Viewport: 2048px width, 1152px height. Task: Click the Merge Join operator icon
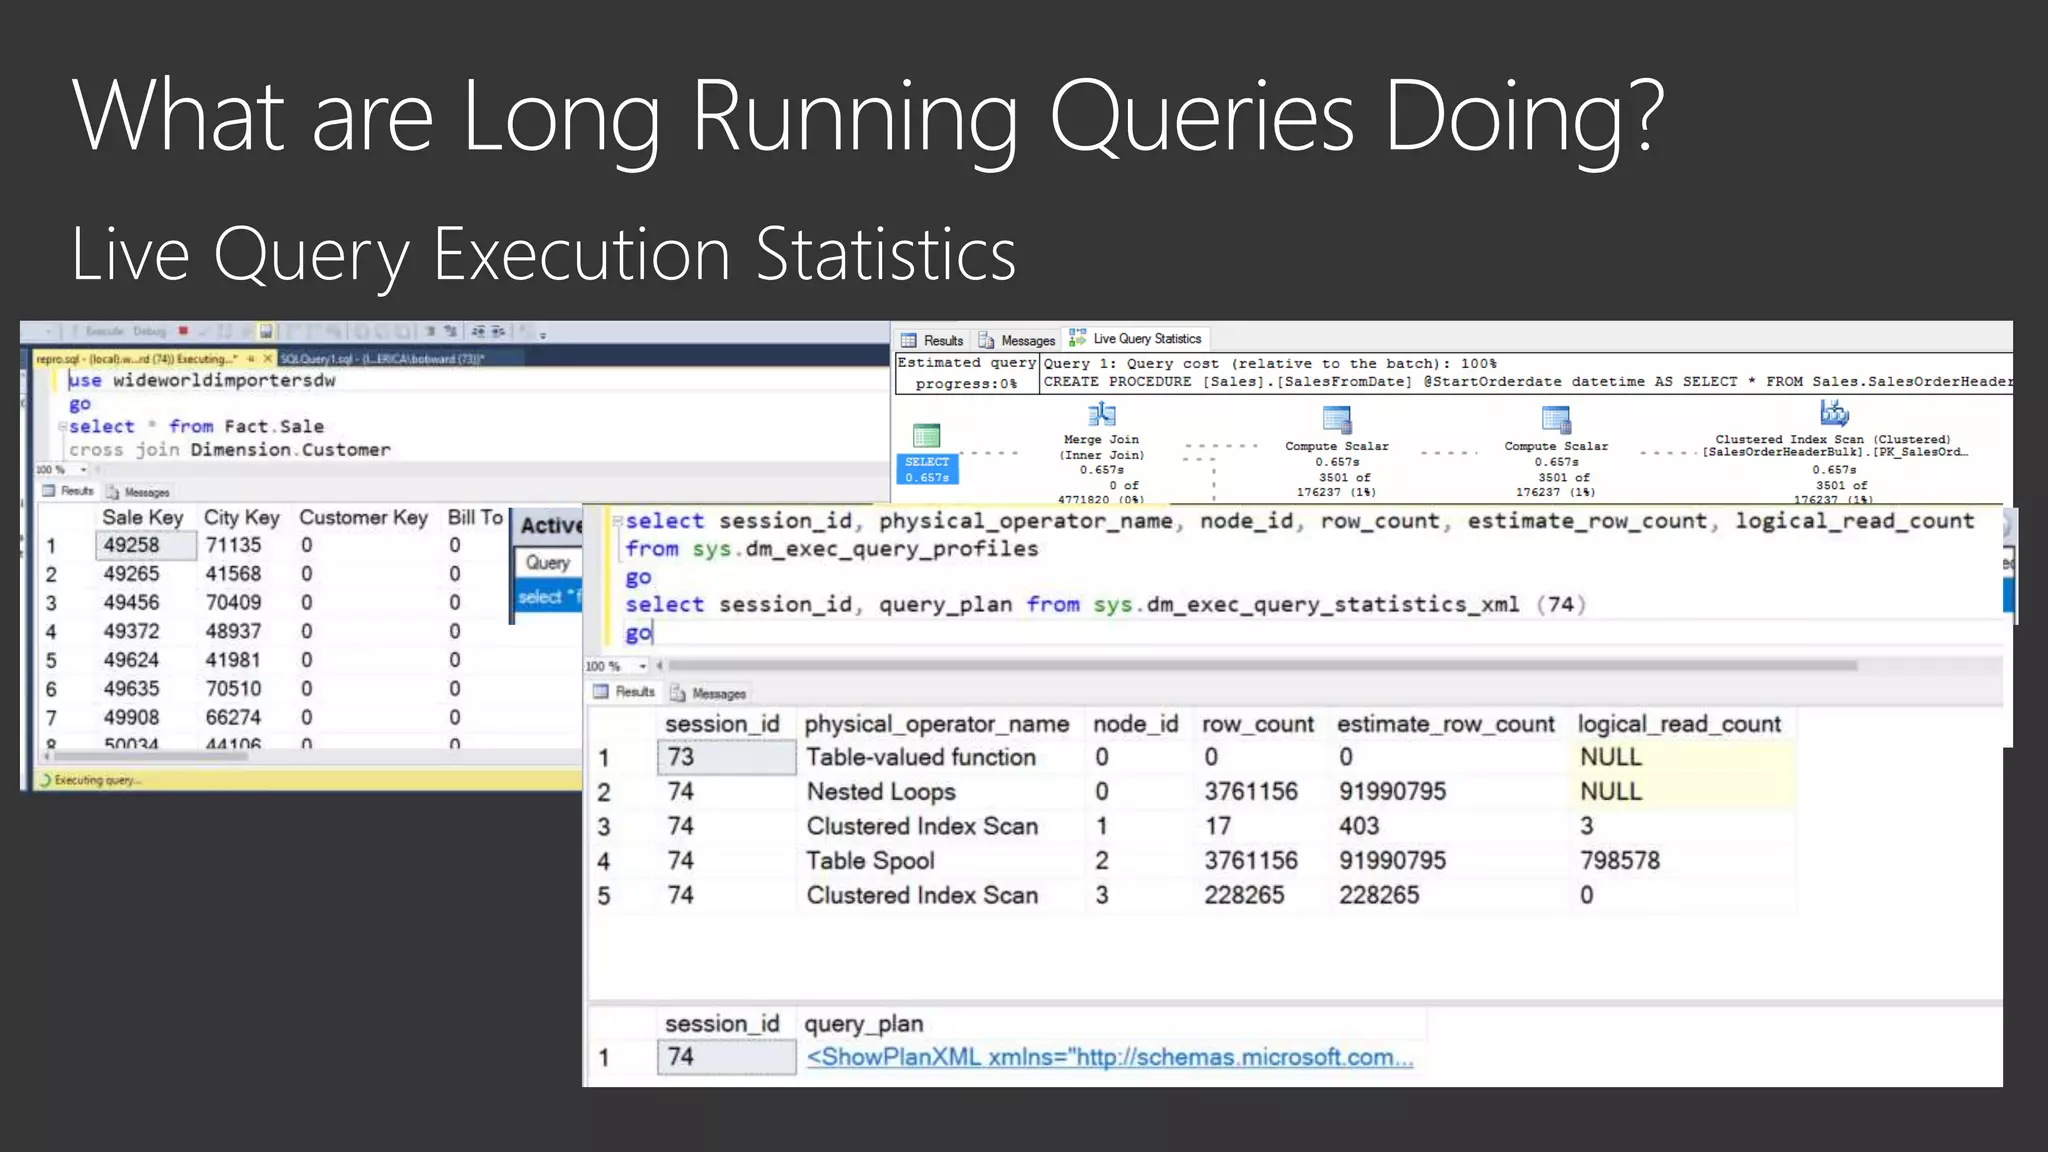tap(1101, 414)
